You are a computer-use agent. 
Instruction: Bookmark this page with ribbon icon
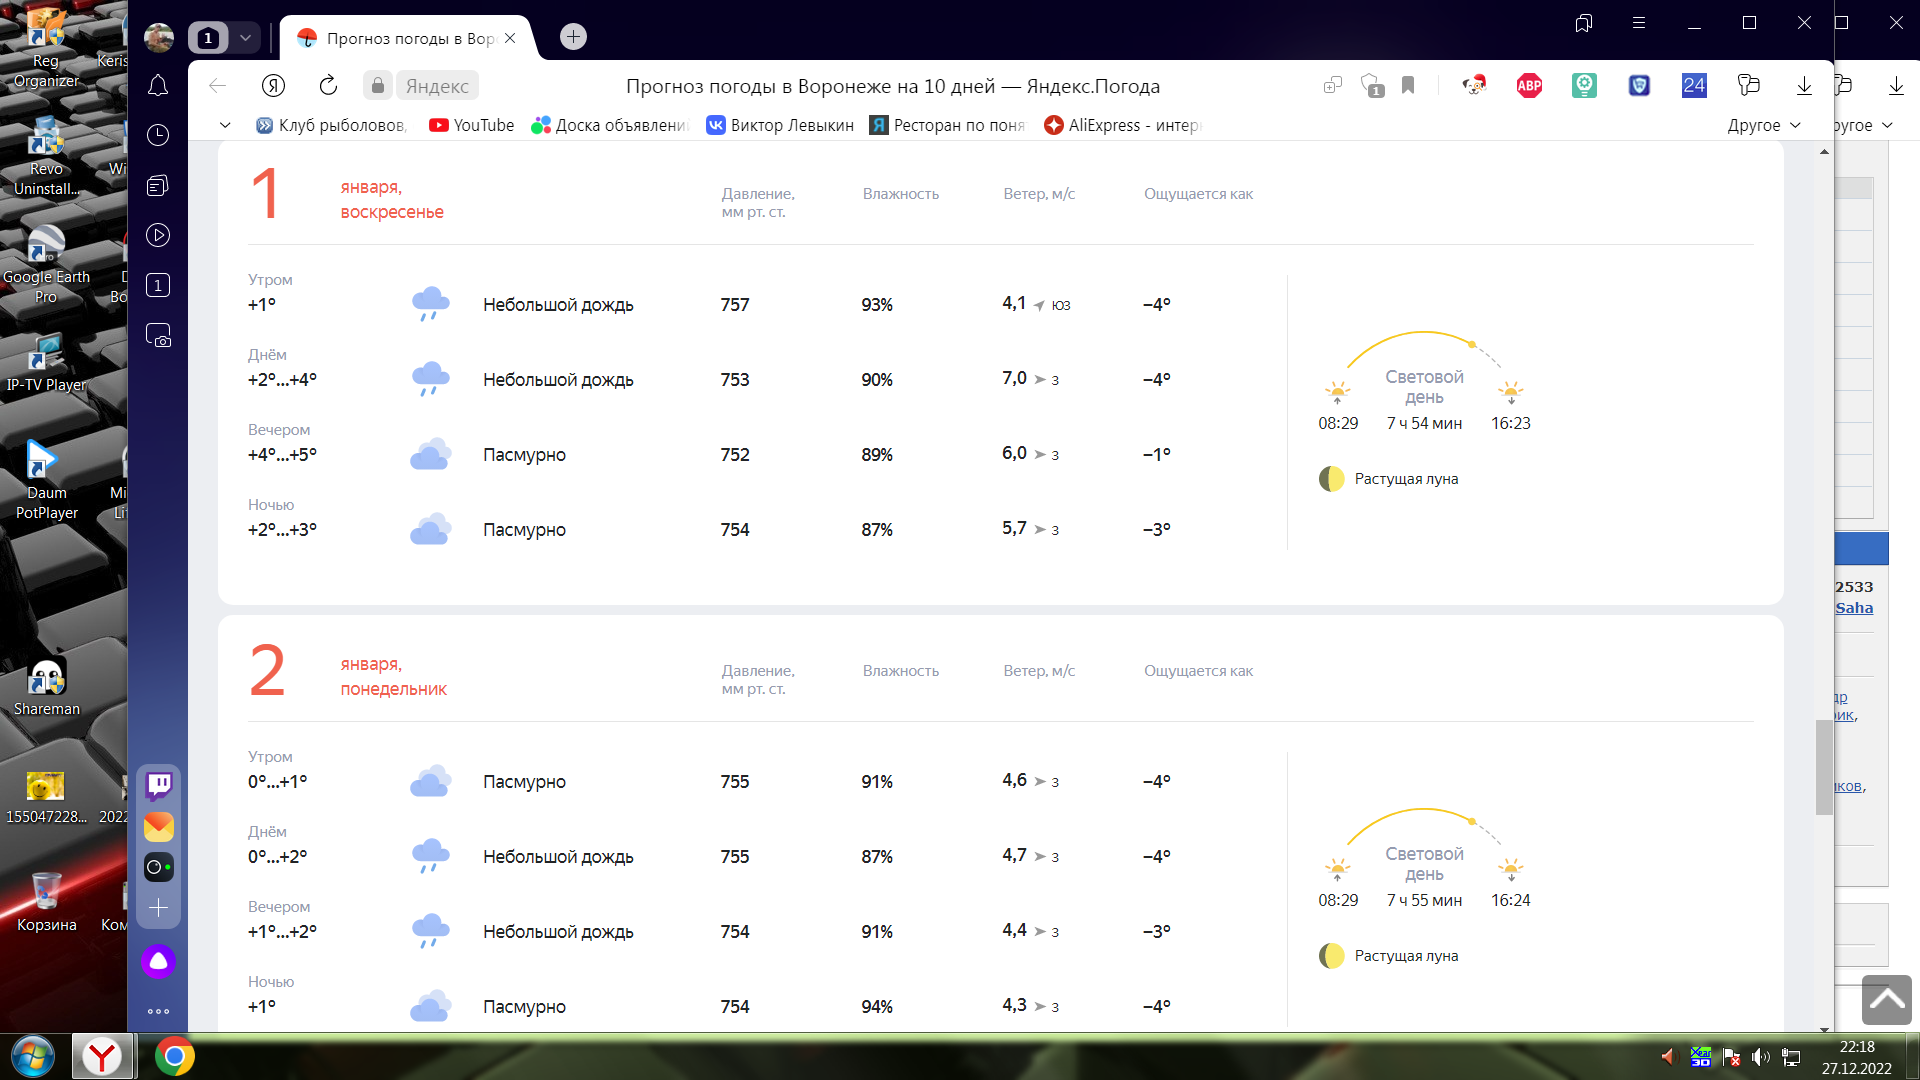tap(1408, 86)
